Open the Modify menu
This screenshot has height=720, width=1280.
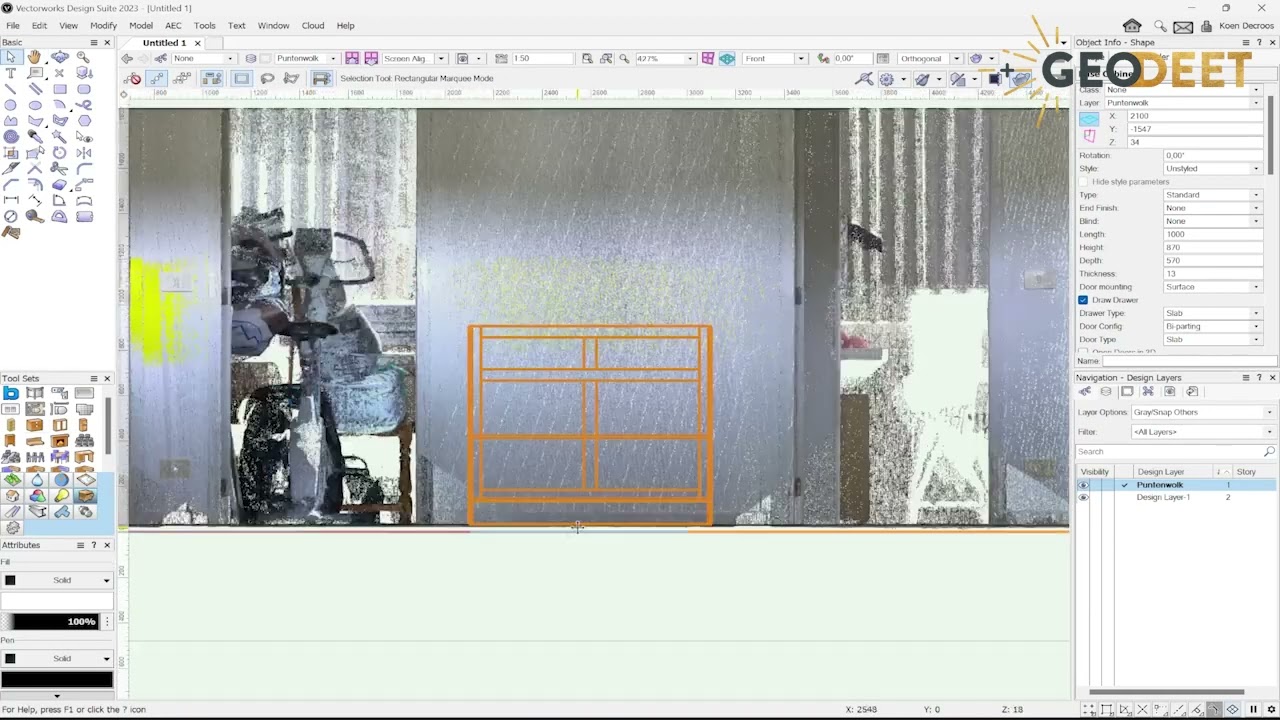[x=103, y=25]
